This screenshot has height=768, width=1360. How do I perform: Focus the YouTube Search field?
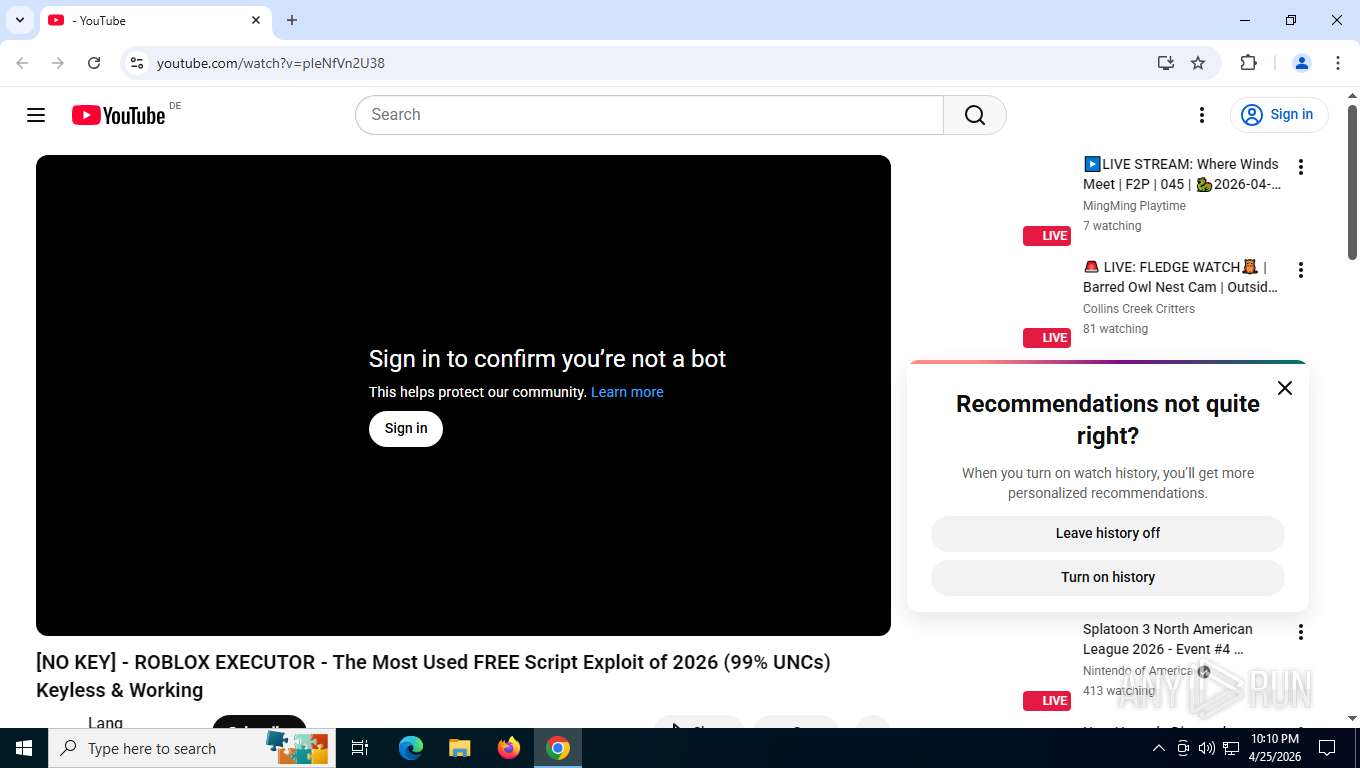coord(649,115)
